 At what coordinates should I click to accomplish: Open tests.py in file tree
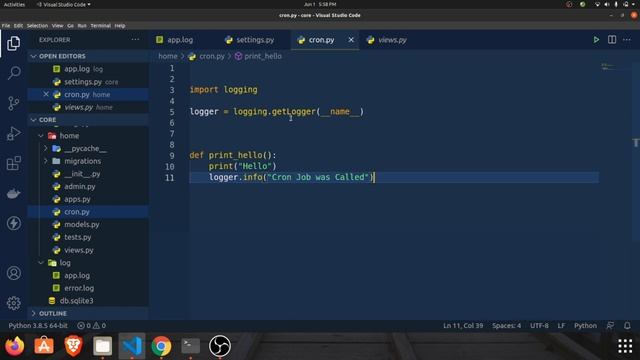pyautogui.click(x=78, y=237)
